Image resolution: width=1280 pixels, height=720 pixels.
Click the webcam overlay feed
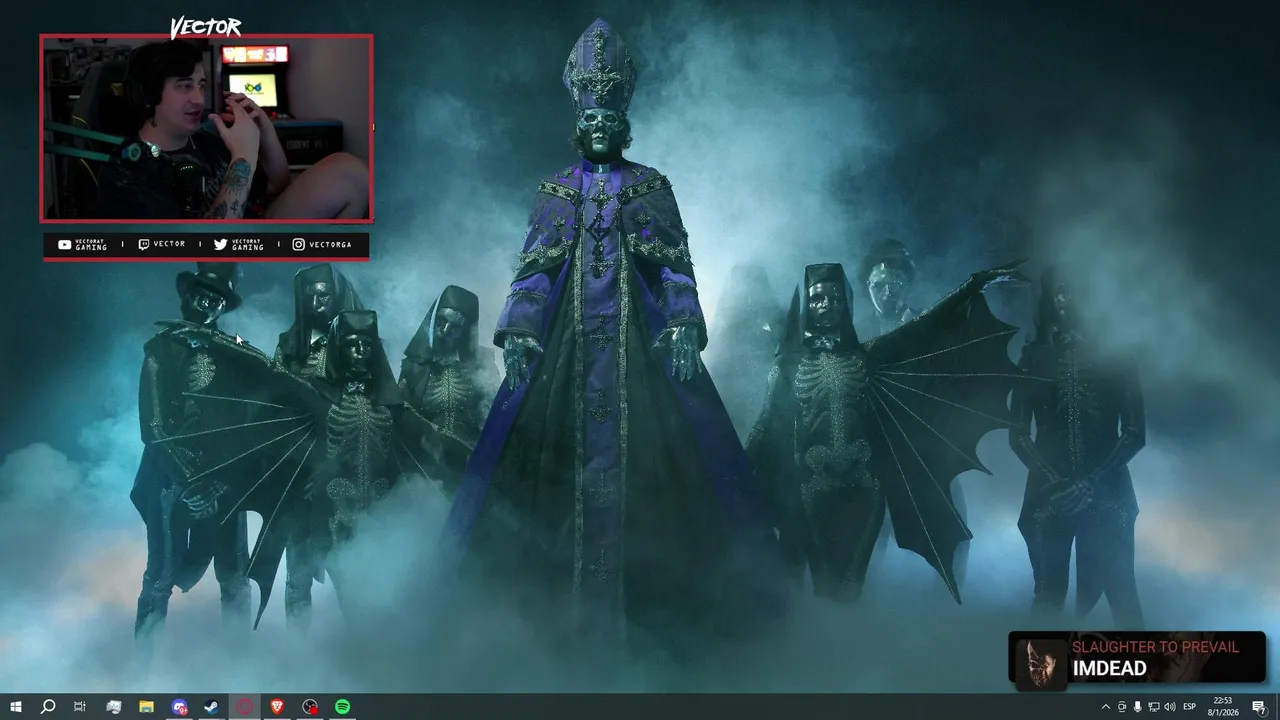click(206, 128)
